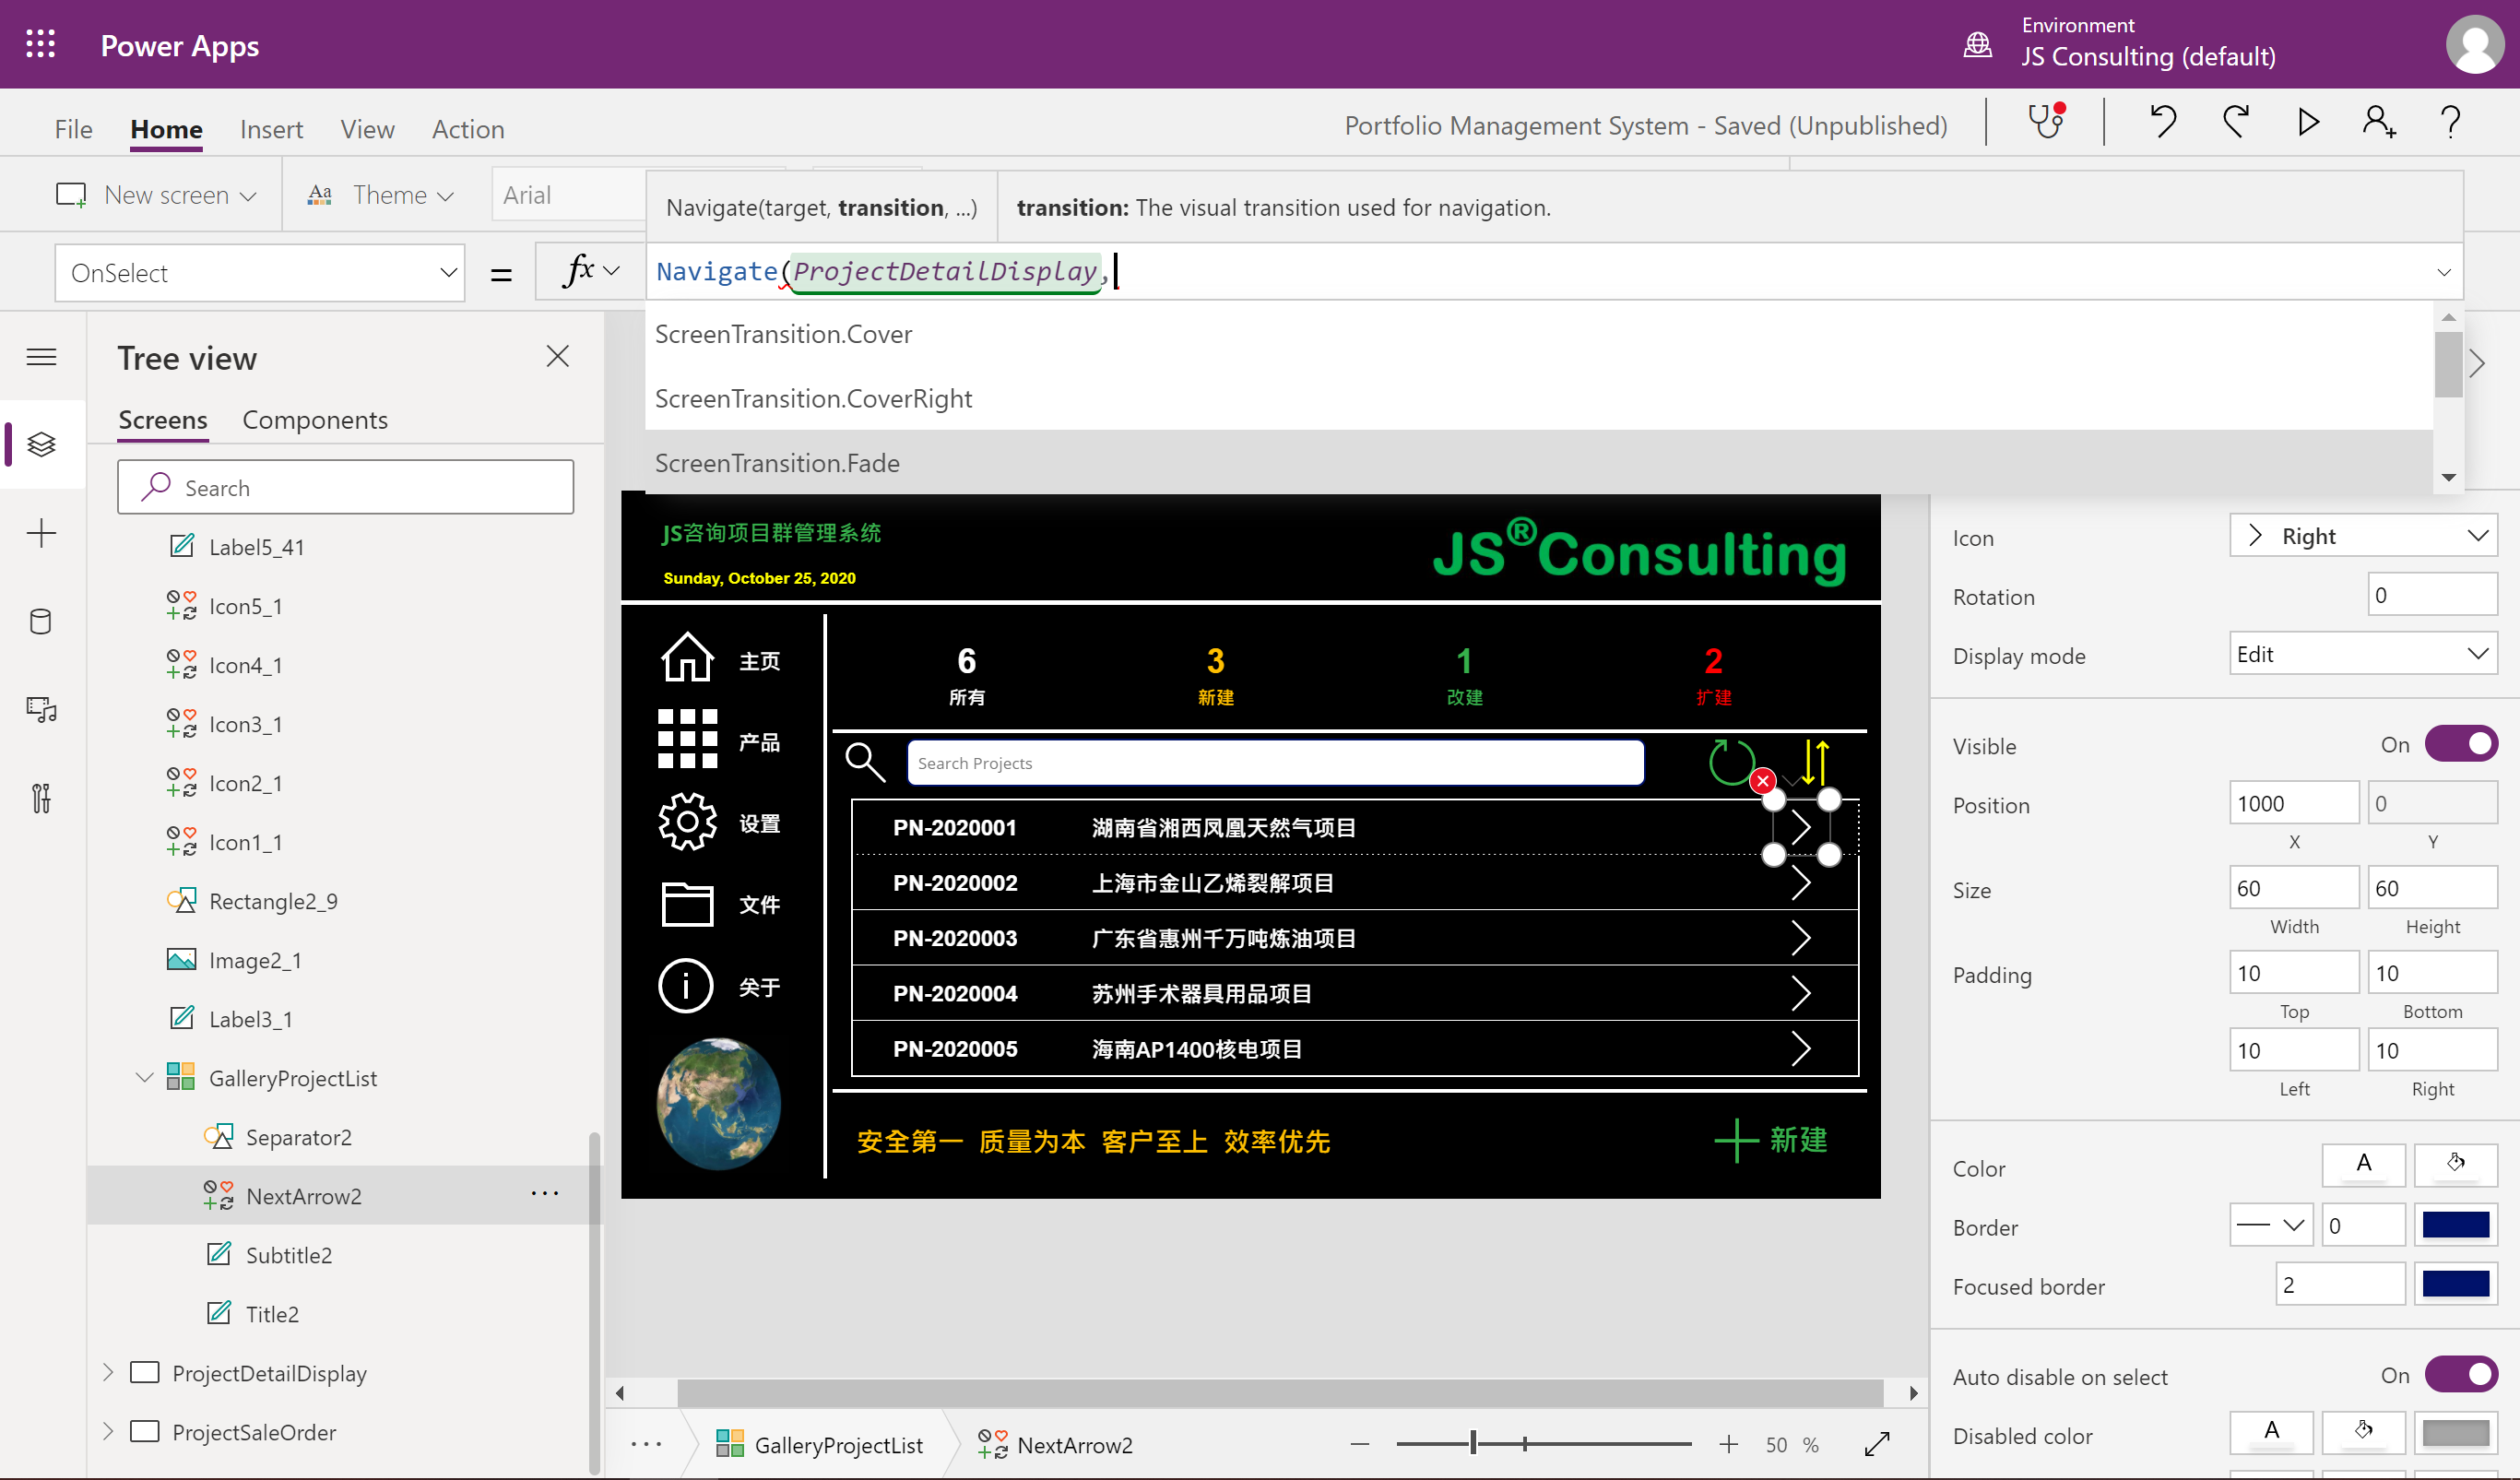
Task: Click the green 新建 new button
Action: (1771, 1140)
